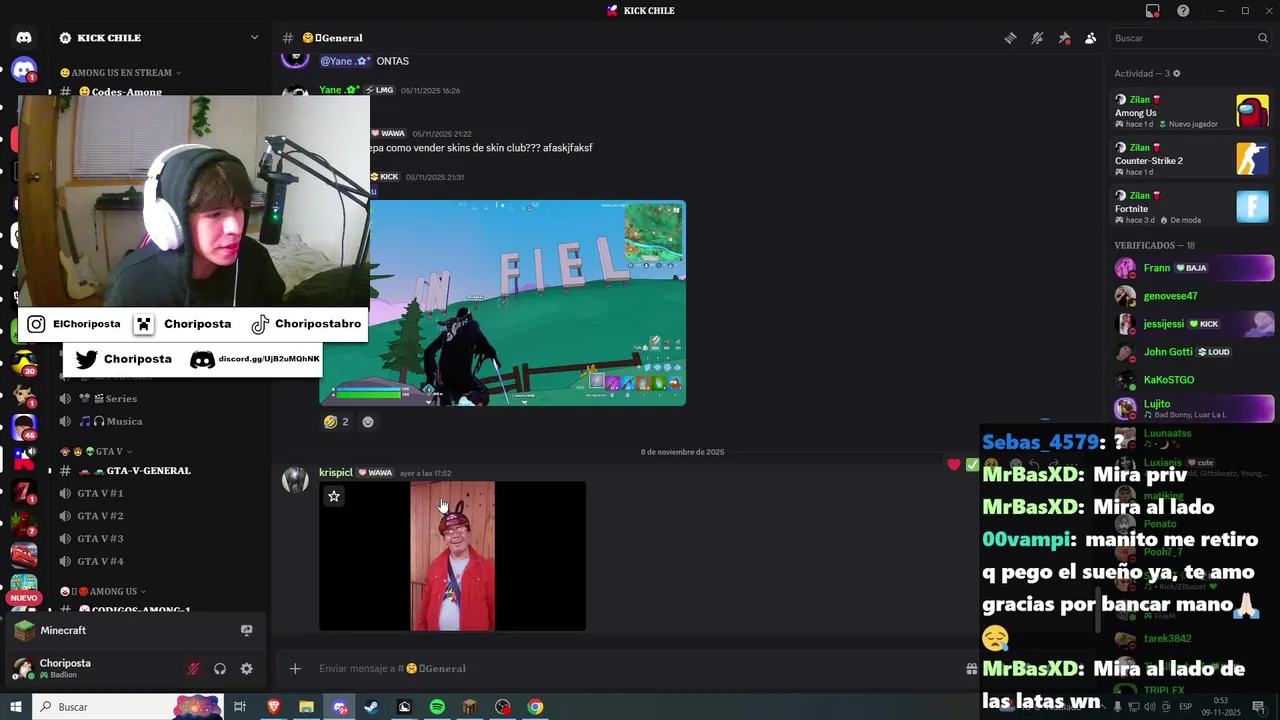Open the Cars McQueen server icon
The height and width of the screenshot is (720, 1280).
pos(24,553)
